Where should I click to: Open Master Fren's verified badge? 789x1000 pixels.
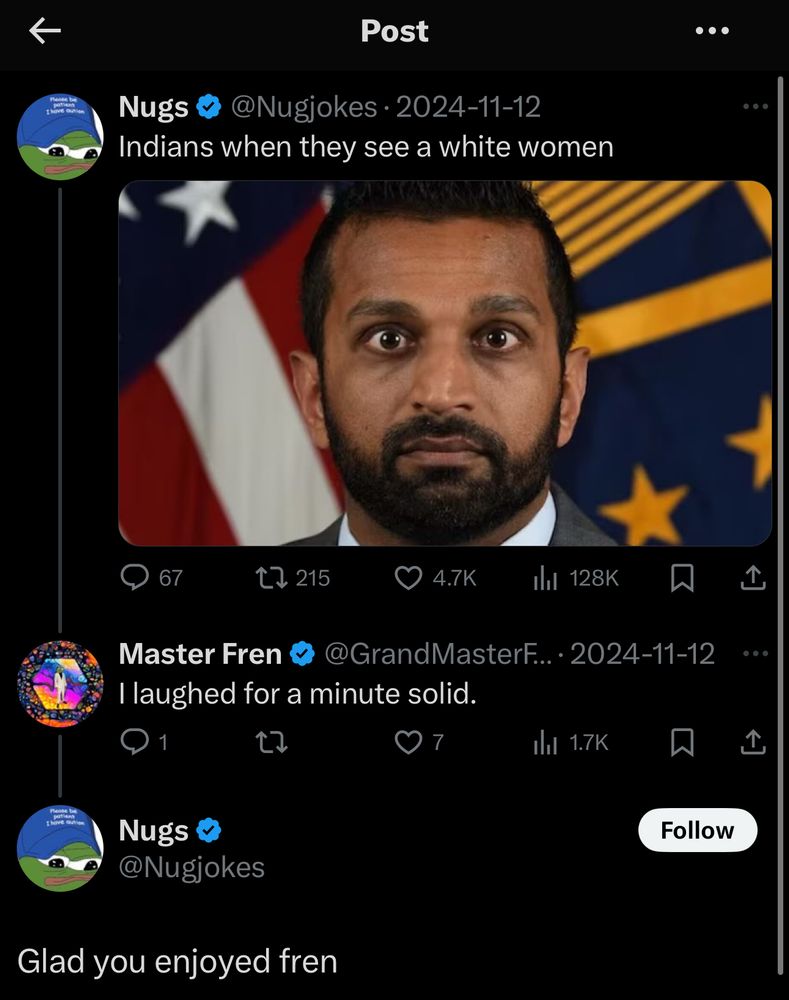click(299, 655)
